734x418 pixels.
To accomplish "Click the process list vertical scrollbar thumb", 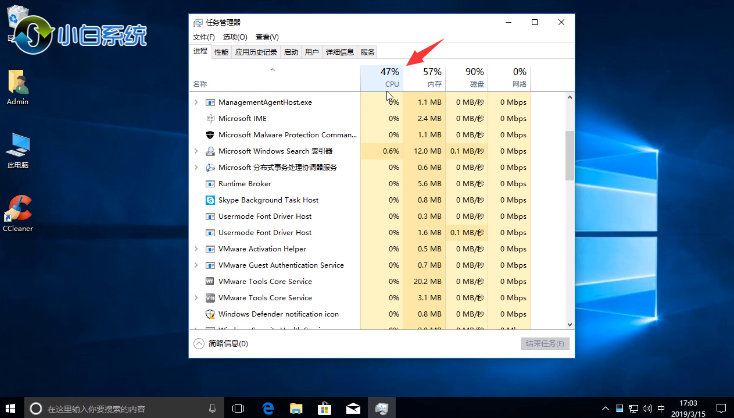I will point(570,155).
